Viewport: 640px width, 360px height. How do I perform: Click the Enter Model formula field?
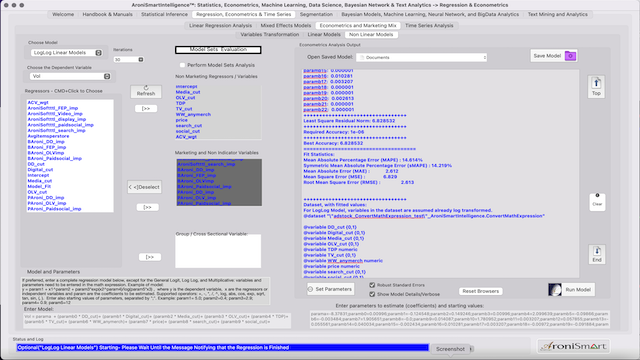[x=157, y=320]
